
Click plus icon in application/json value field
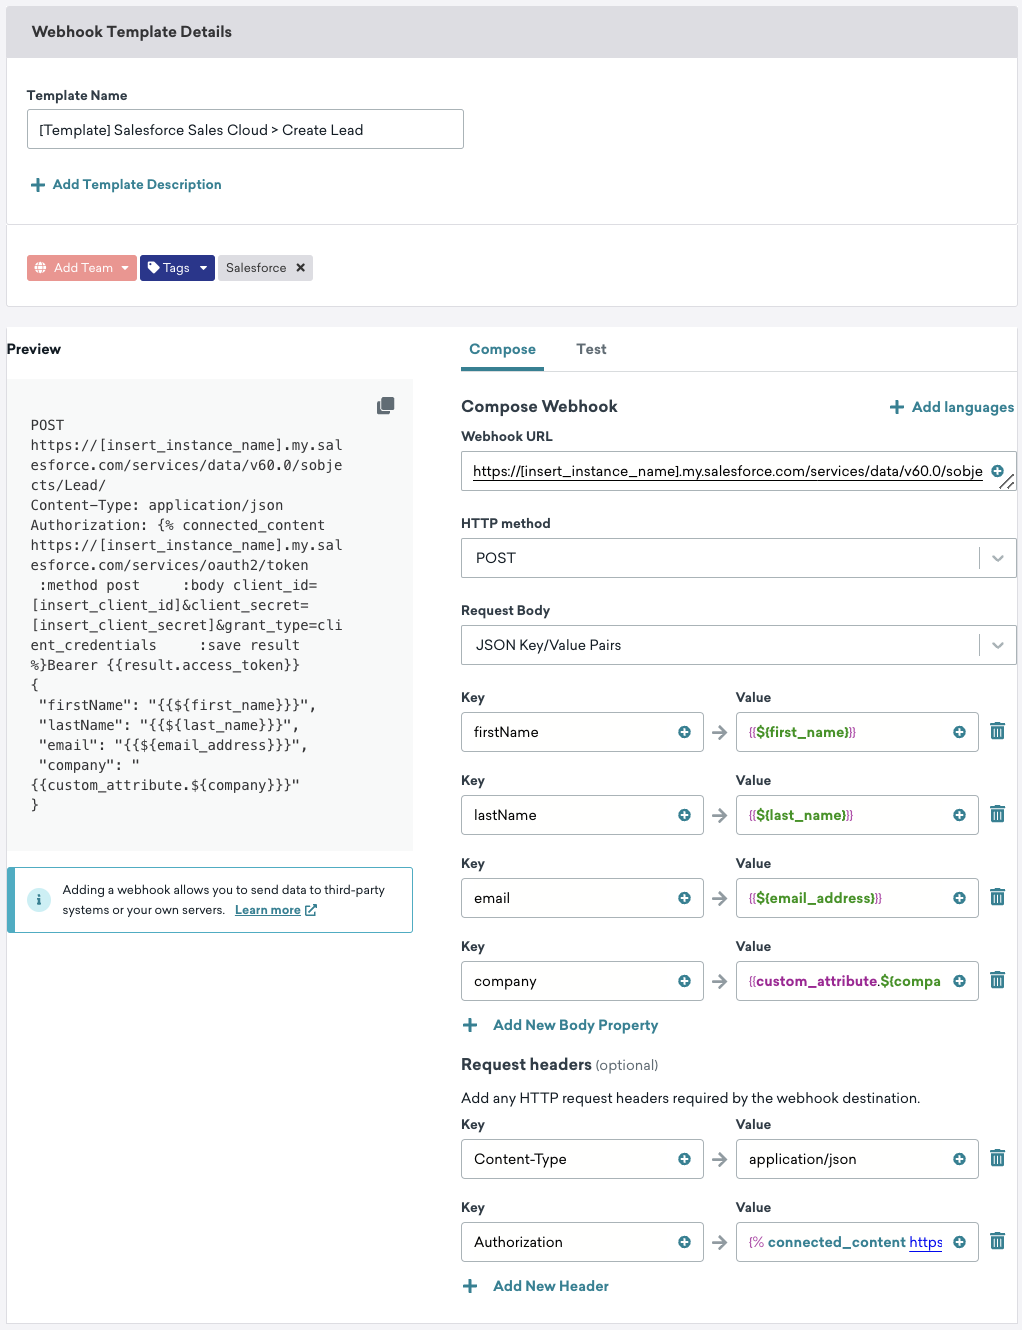pyautogui.click(x=959, y=1159)
